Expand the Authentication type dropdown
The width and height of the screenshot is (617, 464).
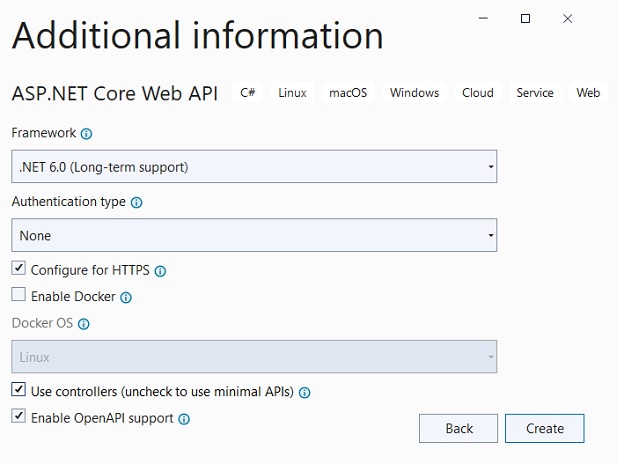(x=254, y=236)
